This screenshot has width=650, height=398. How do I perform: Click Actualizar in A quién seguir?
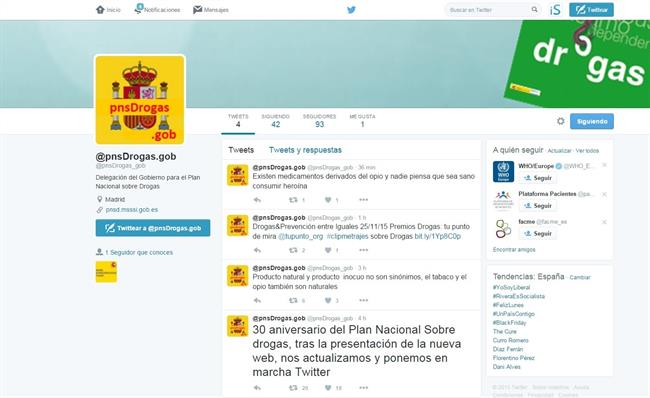559,151
